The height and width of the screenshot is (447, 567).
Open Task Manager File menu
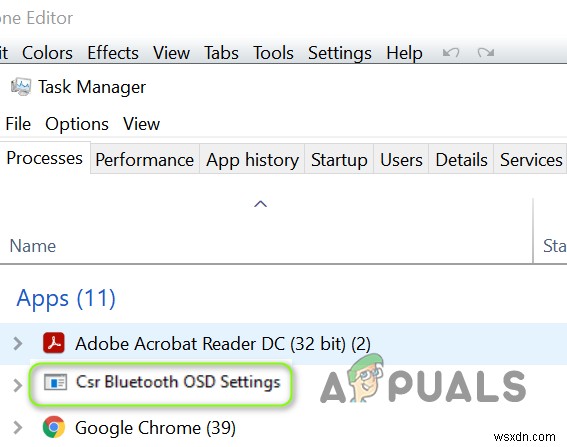[x=18, y=124]
